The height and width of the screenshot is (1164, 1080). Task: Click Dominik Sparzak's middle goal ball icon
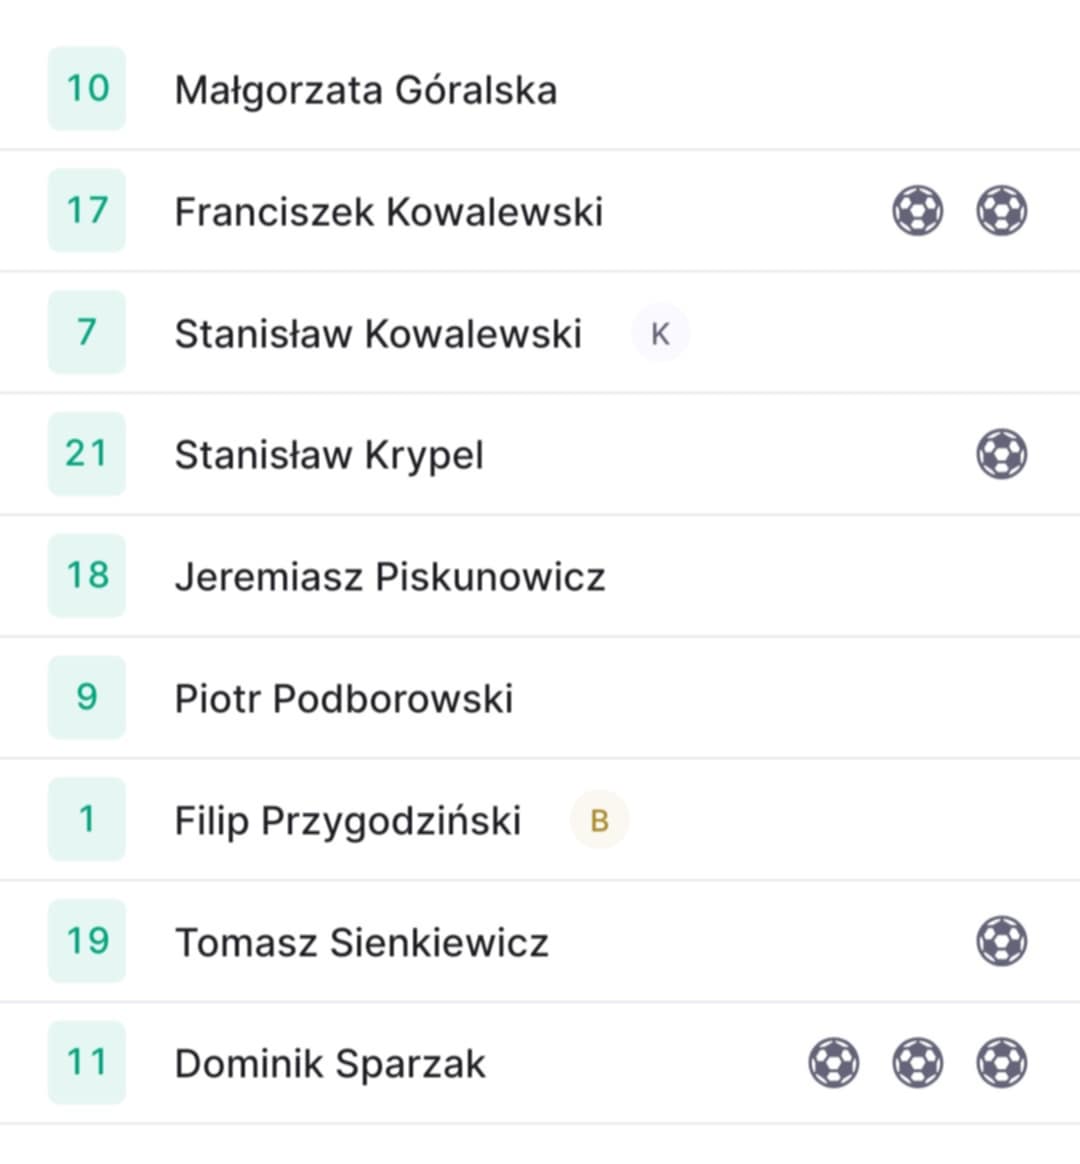pos(917,1063)
